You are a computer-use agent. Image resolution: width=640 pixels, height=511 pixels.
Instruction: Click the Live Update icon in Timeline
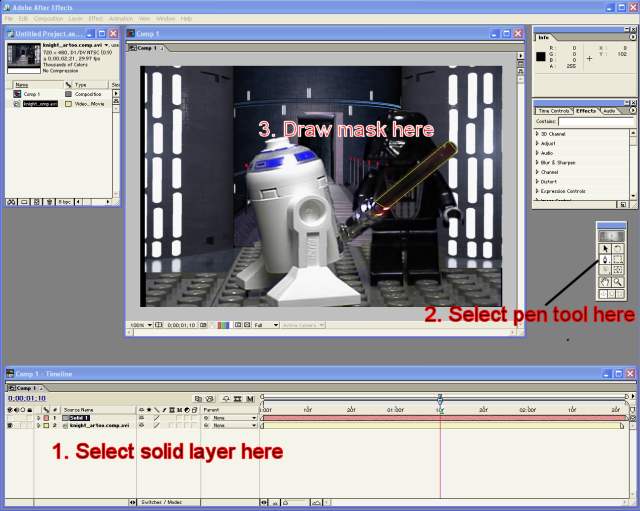tap(198, 399)
